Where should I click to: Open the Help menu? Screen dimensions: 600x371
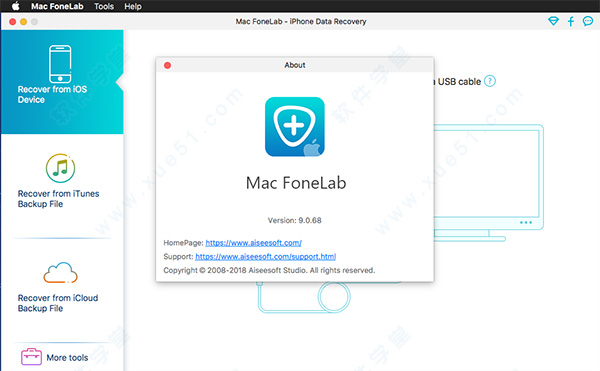click(133, 7)
